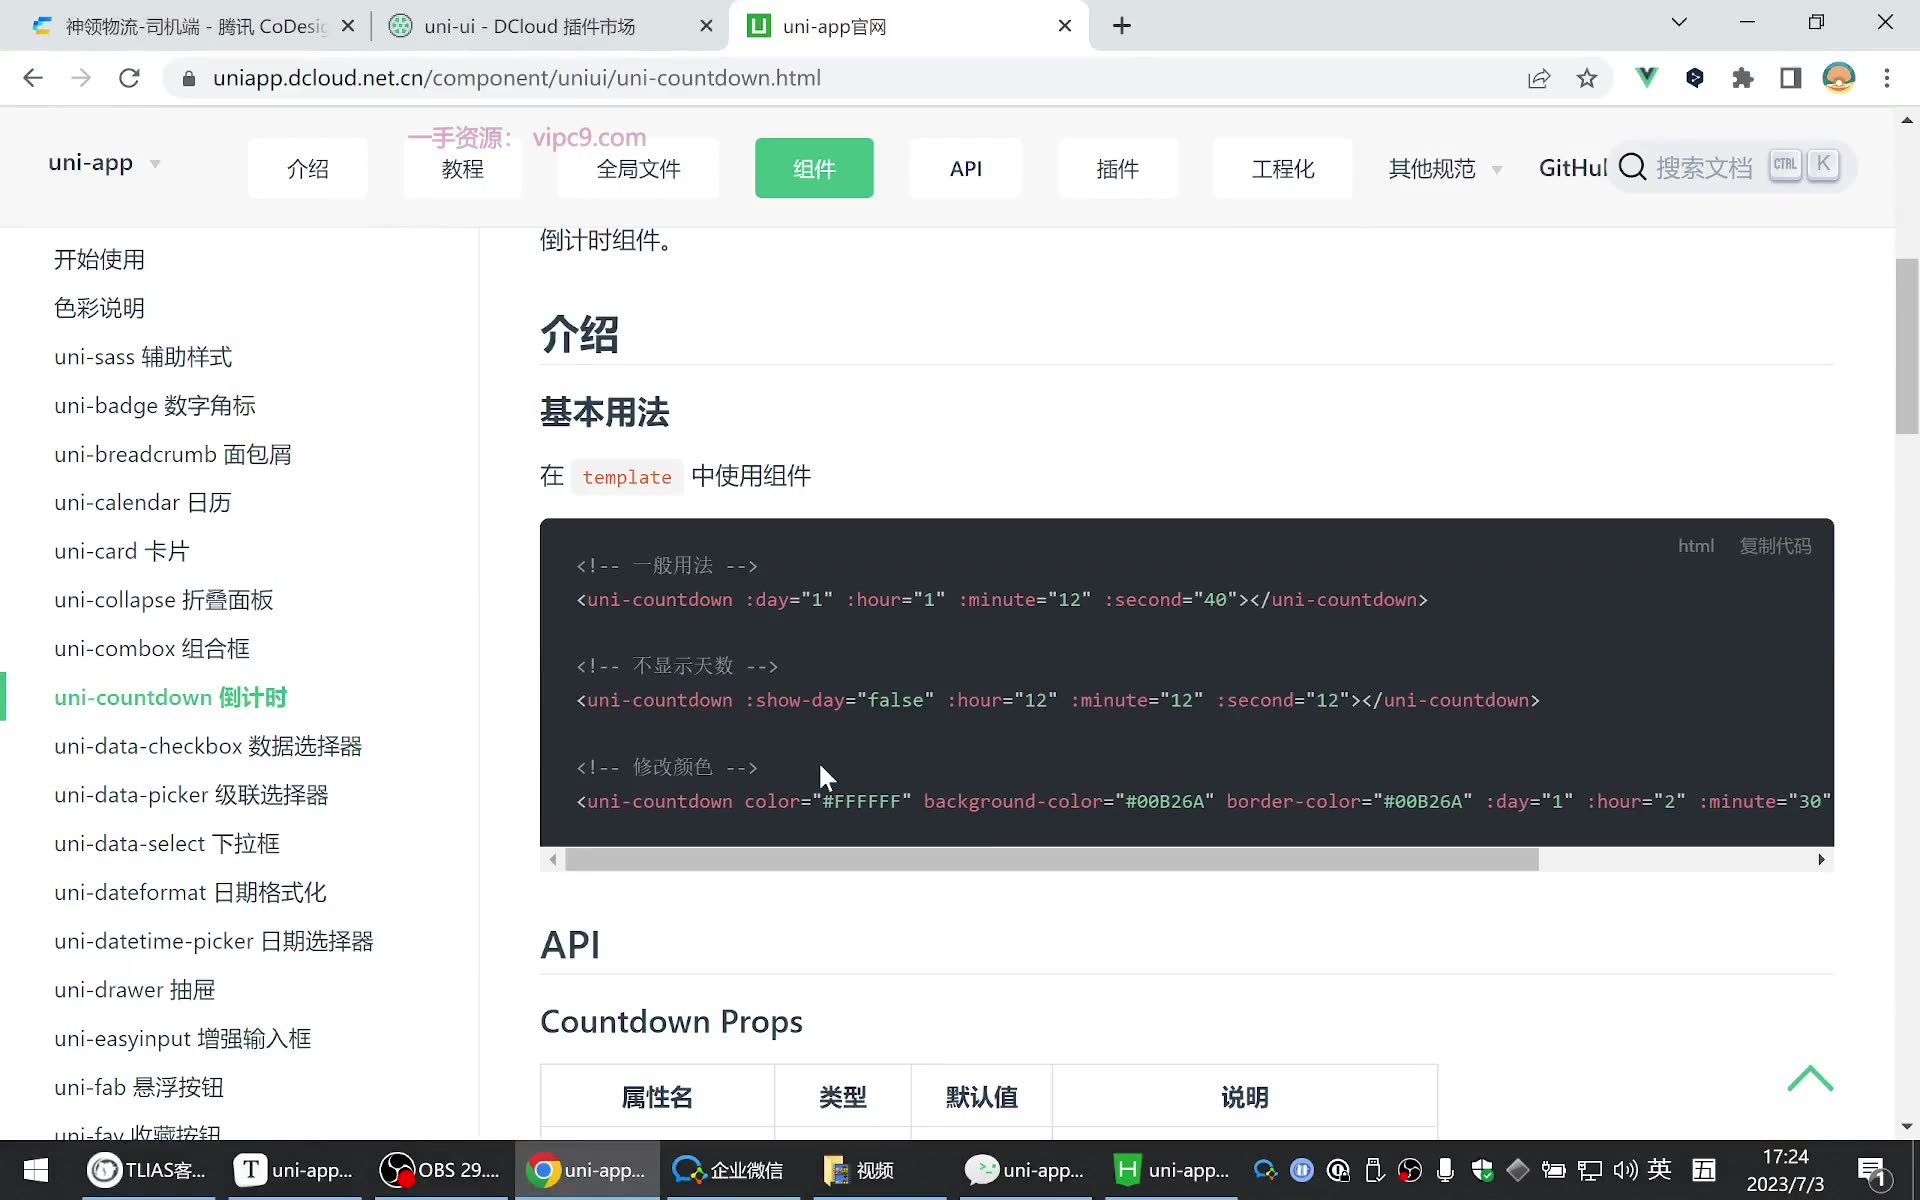The width and height of the screenshot is (1920, 1200).
Task: Open OBS from the taskbar
Action: tap(440, 1170)
